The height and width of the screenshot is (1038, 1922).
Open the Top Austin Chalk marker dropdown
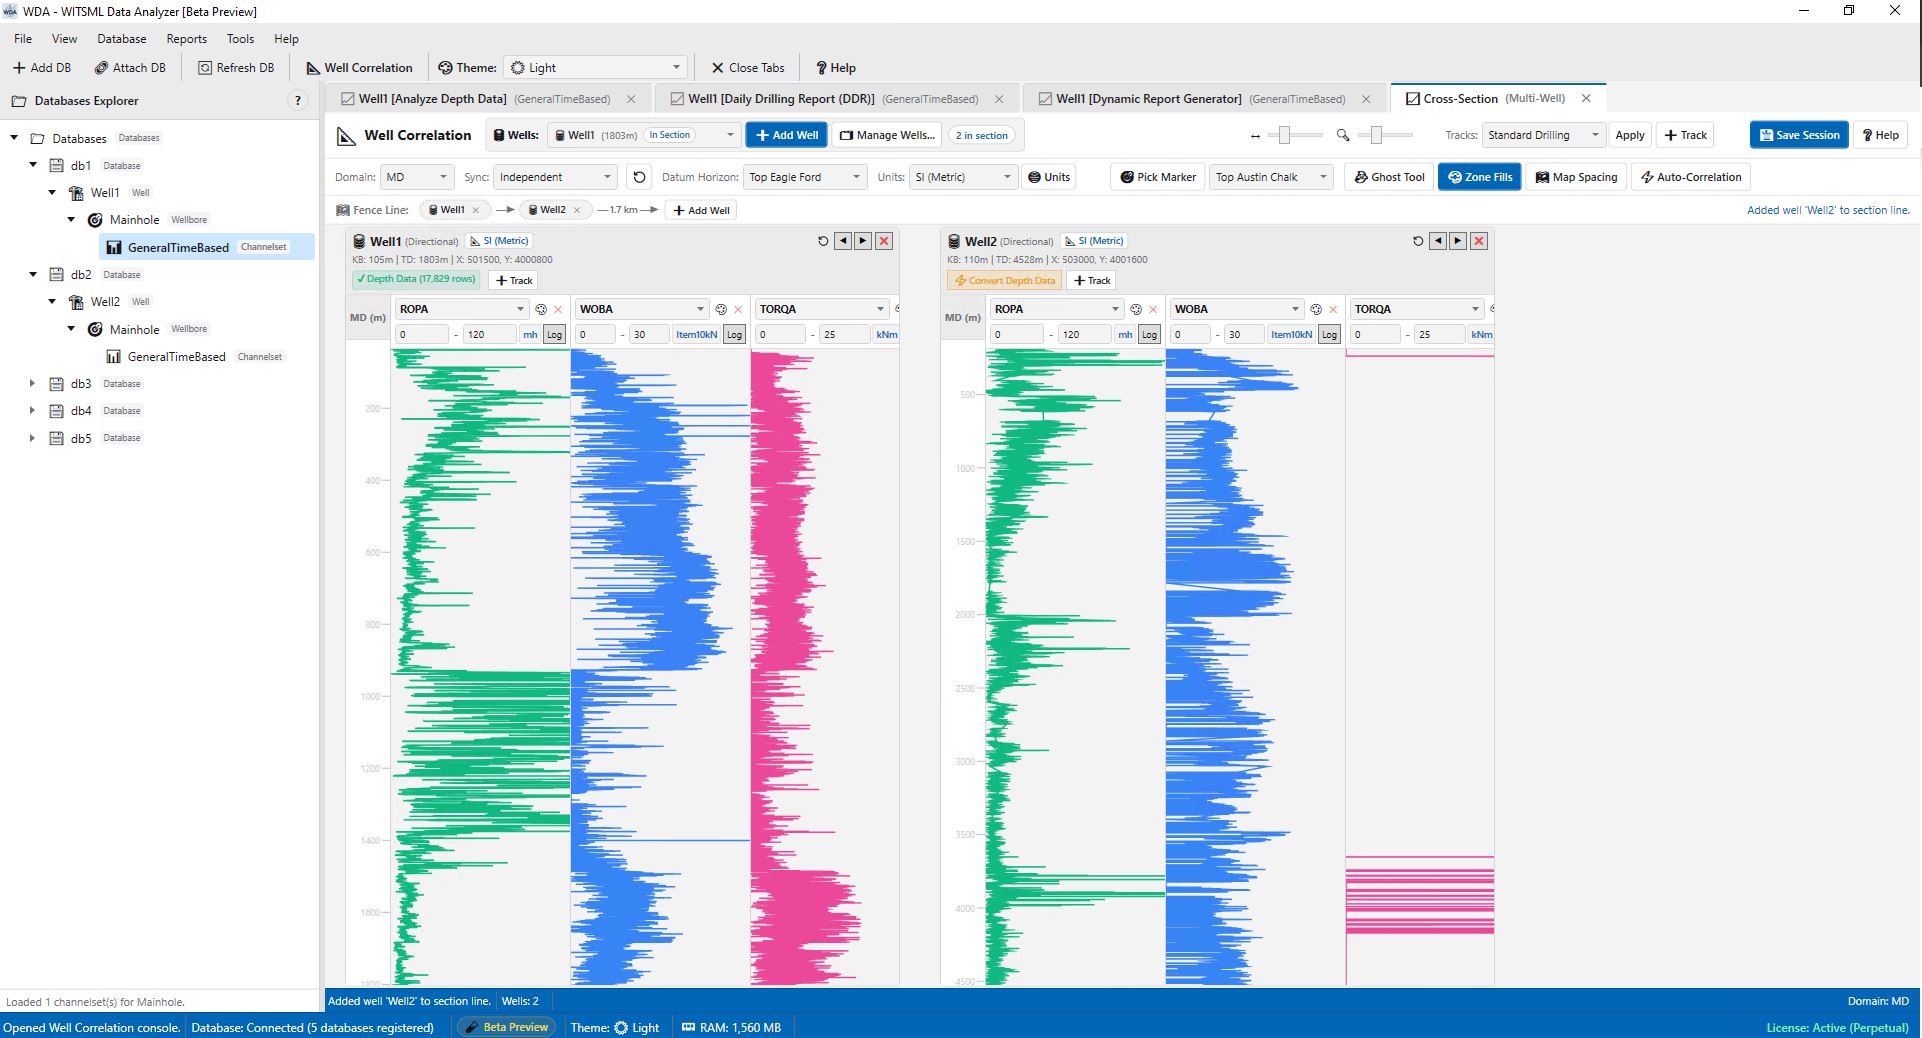pos(1271,177)
